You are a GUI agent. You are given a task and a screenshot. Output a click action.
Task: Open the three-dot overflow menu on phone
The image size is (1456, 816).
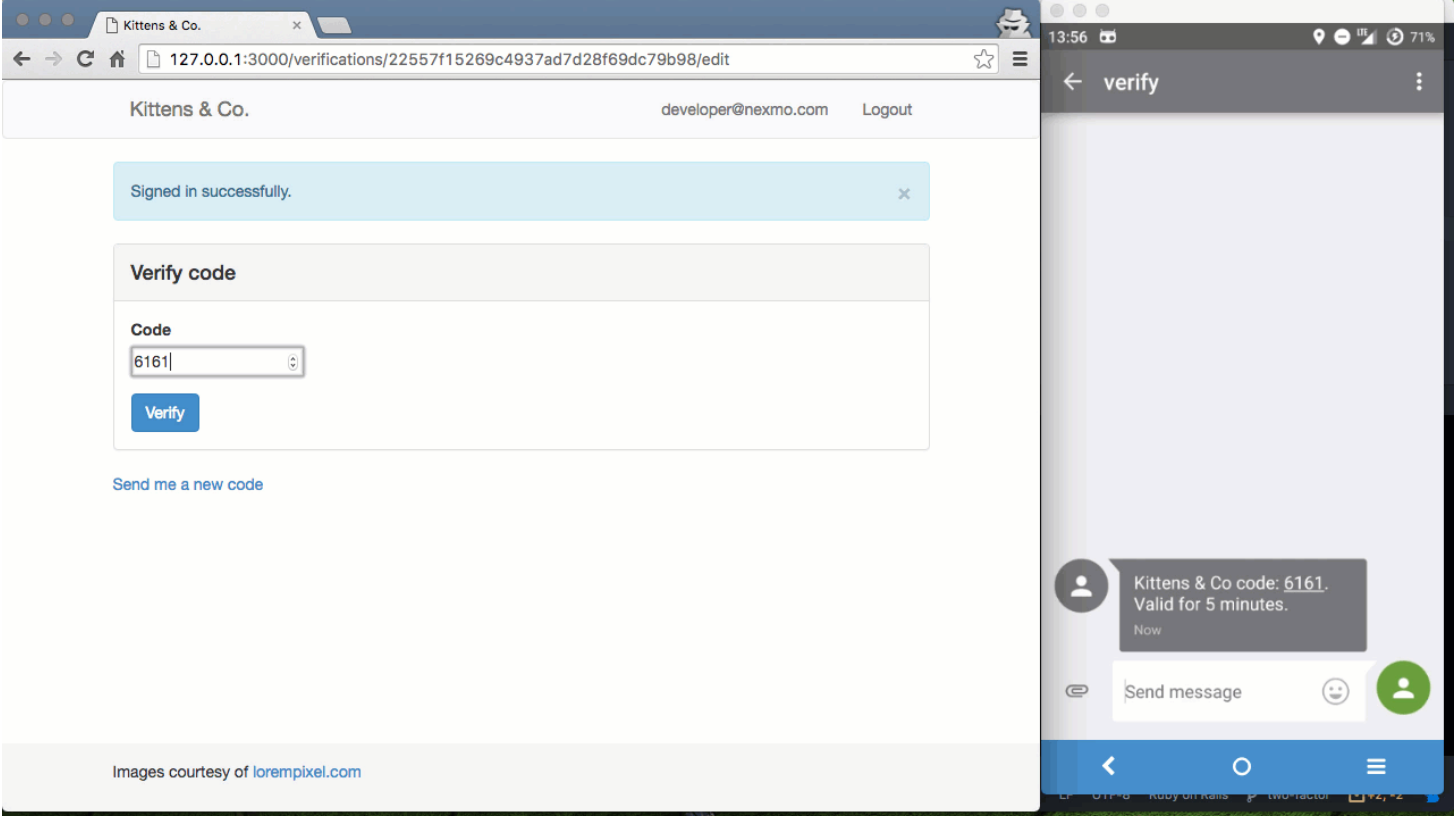(1419, 82)
